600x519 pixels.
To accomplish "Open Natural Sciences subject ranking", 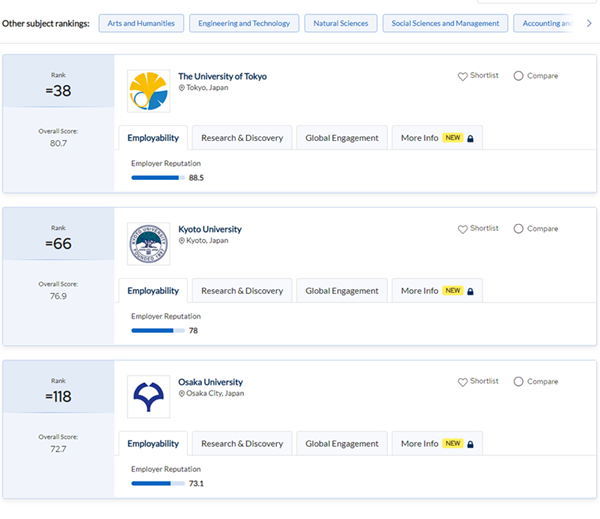I will (341, 23).
